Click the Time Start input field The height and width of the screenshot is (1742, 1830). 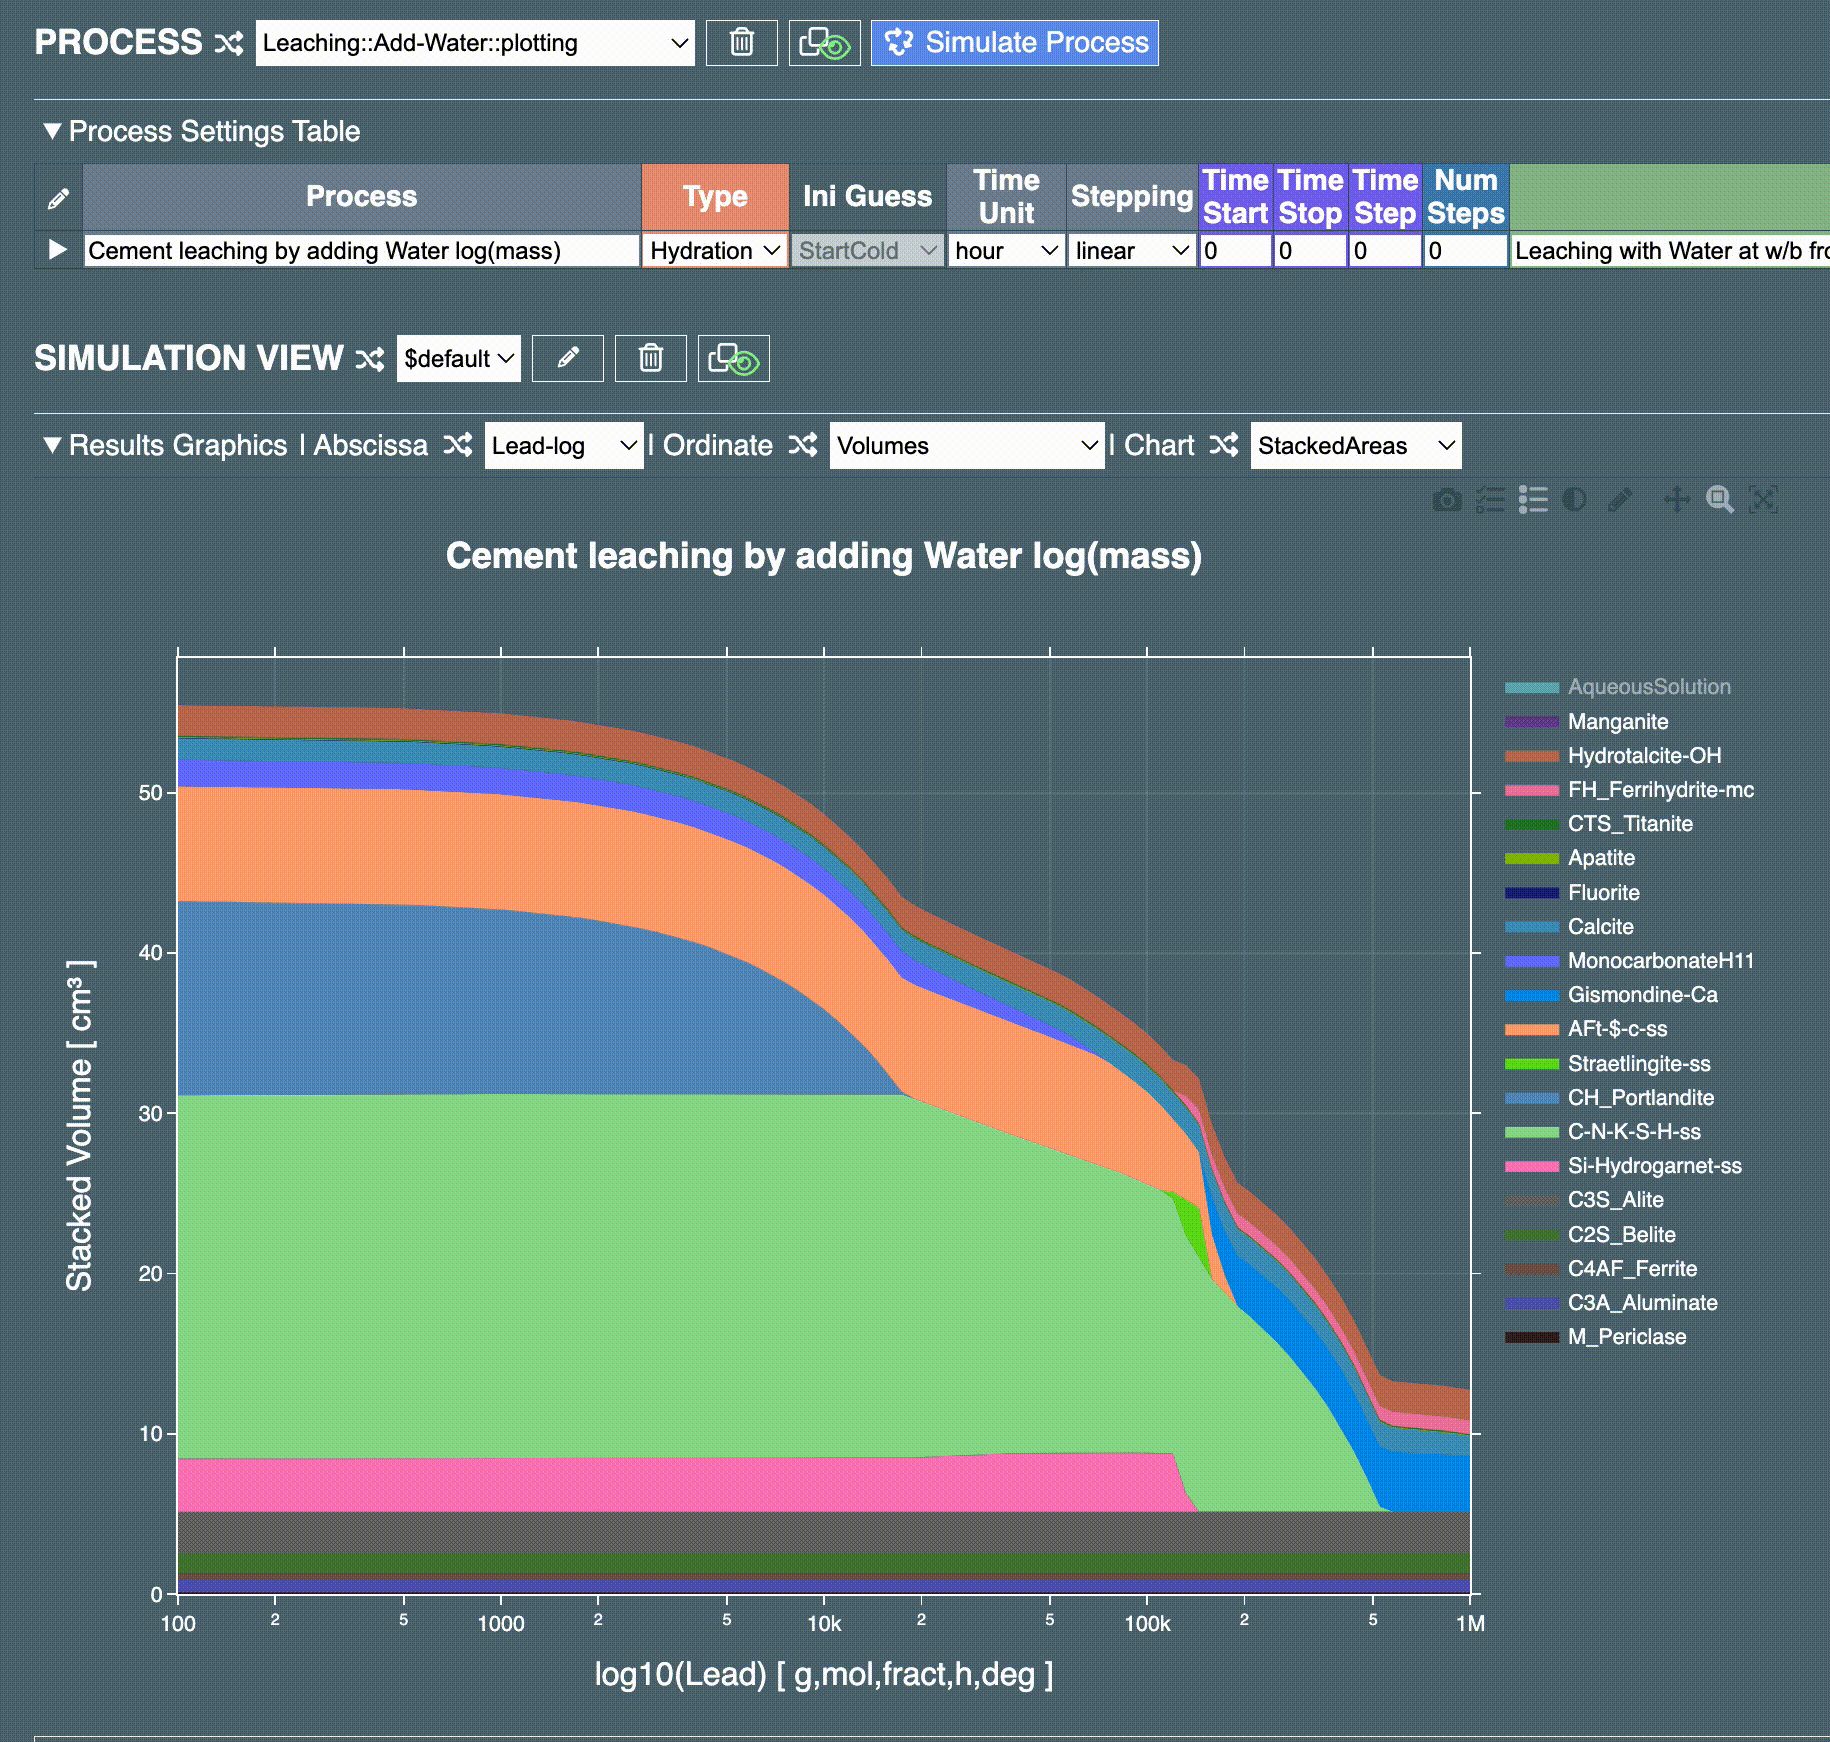(1235, 251)
